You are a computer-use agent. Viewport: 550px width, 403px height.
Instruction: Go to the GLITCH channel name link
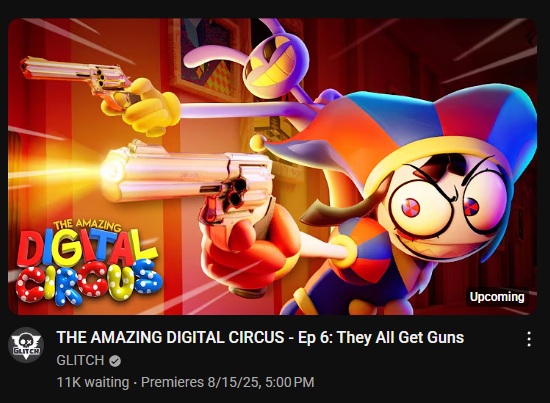(80, 361)
